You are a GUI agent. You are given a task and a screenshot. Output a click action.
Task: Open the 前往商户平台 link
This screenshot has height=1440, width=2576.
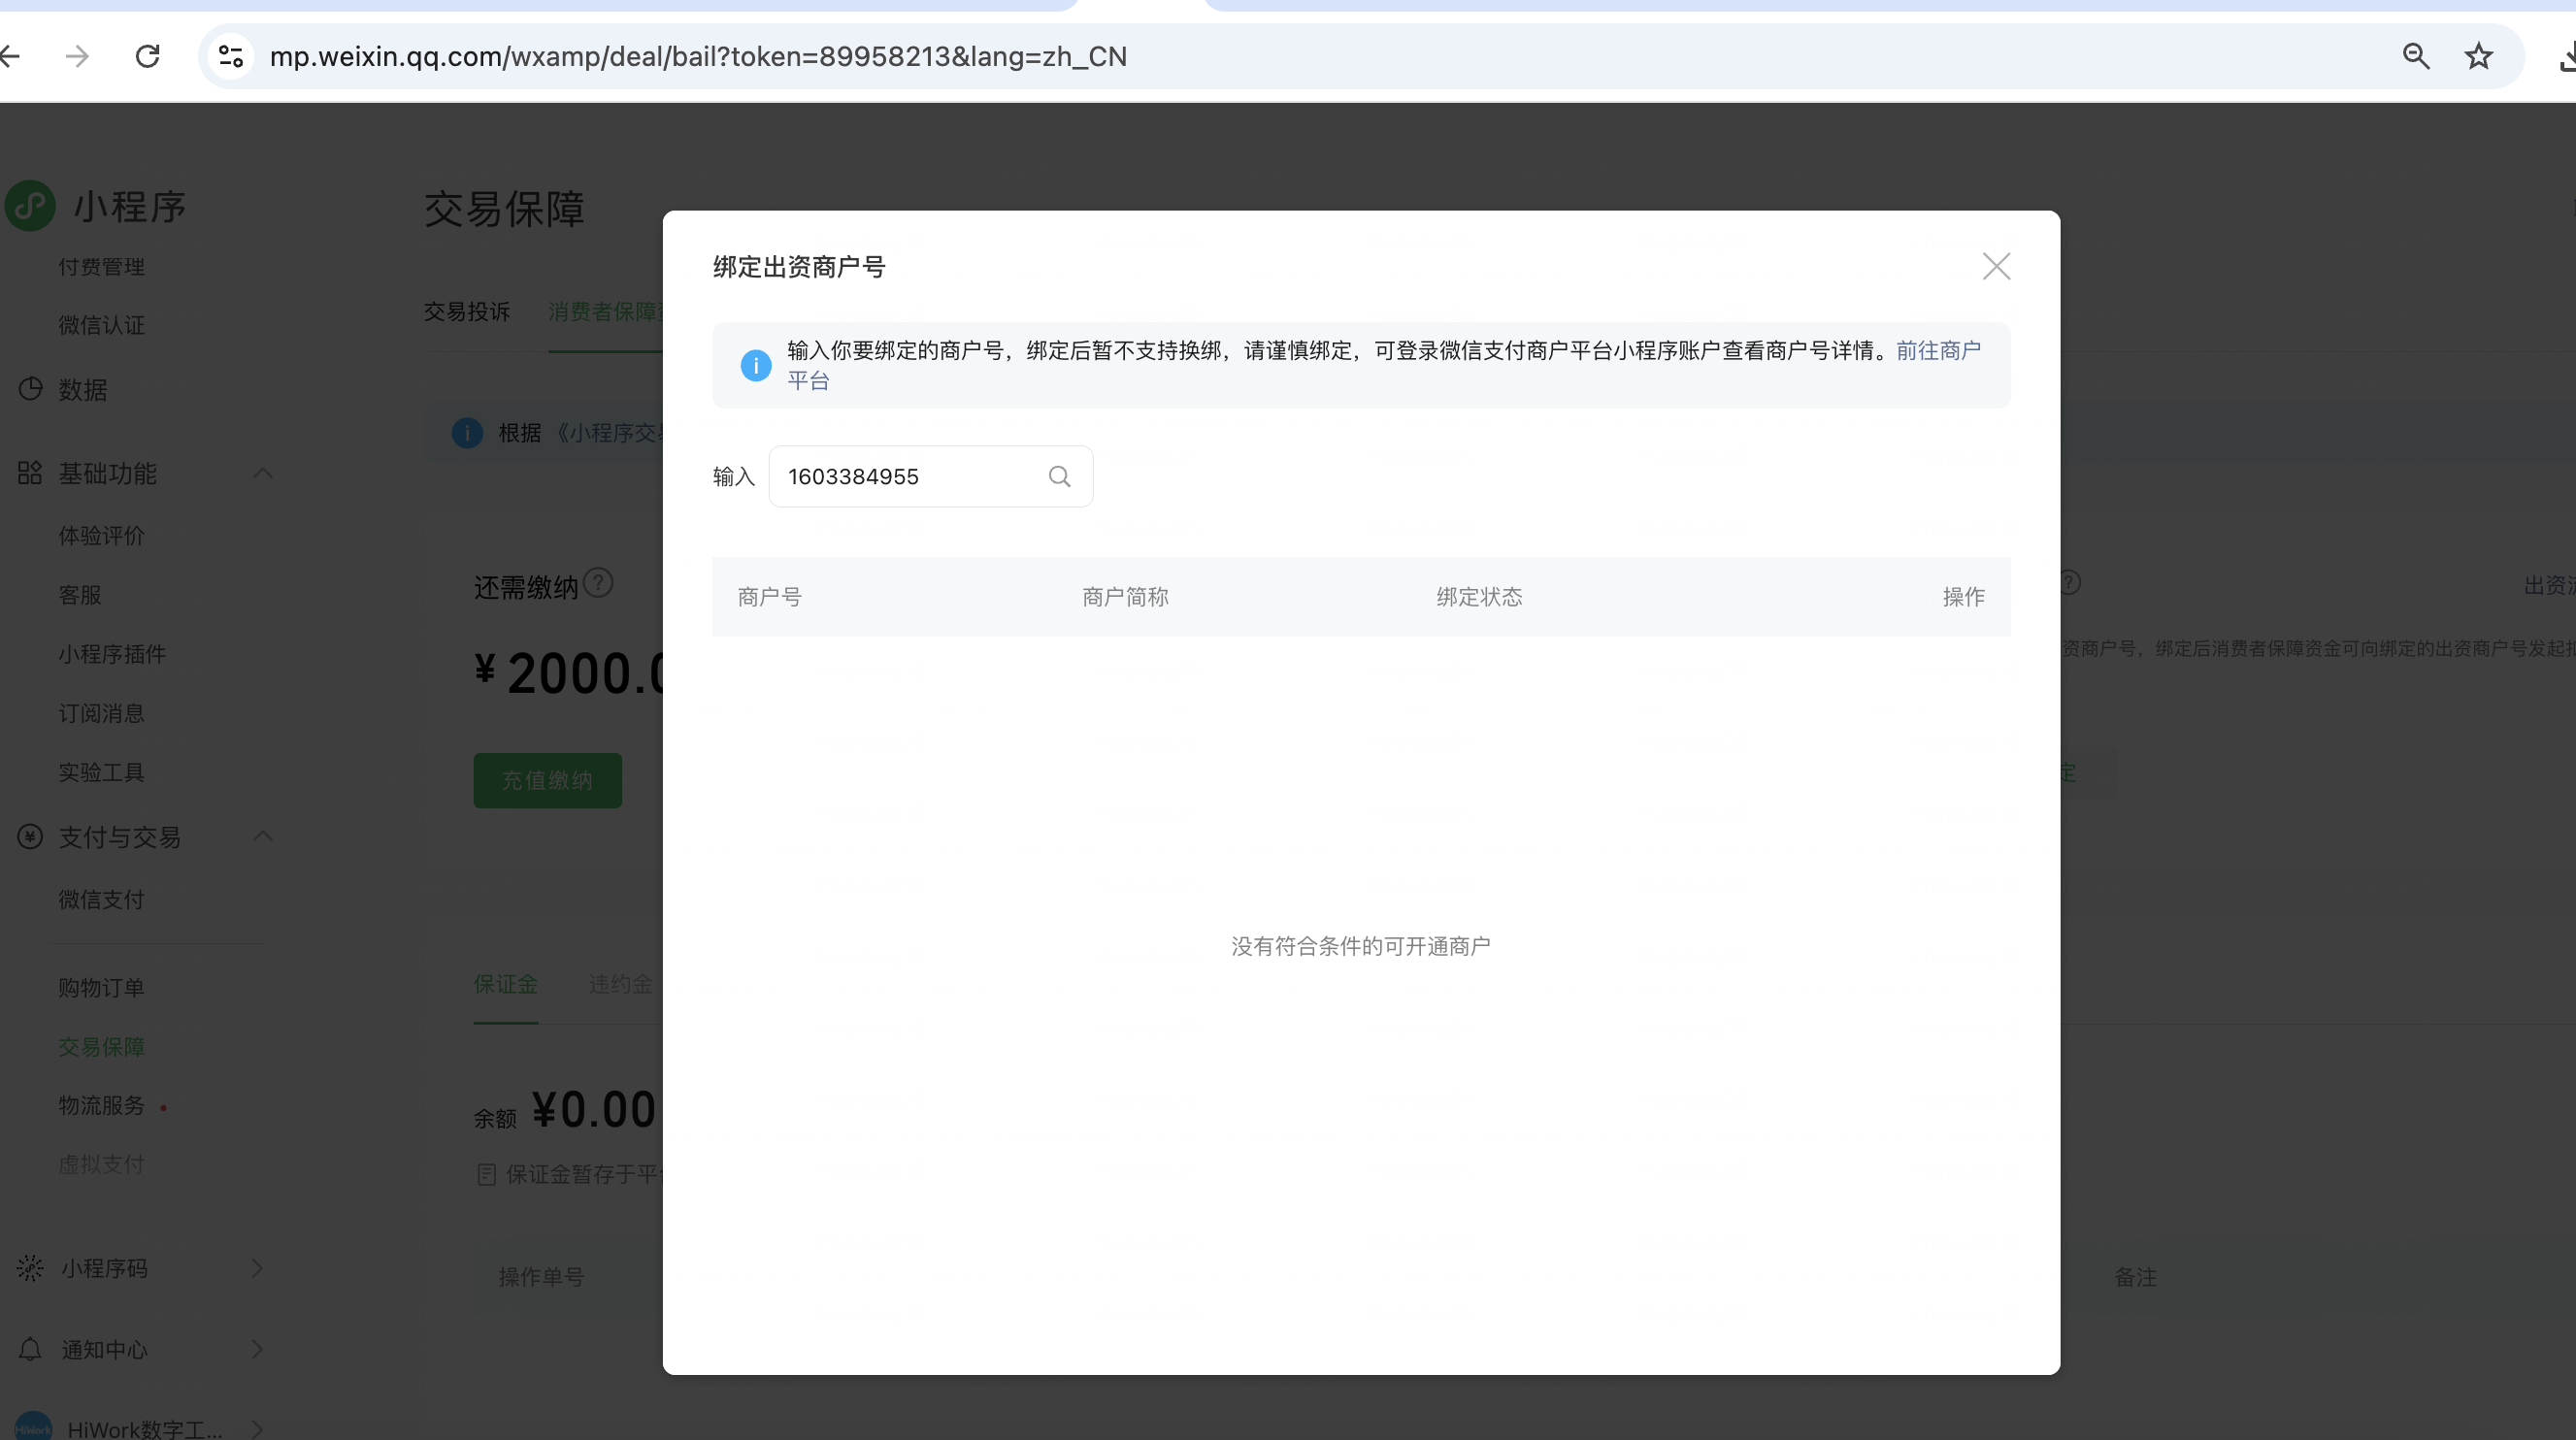(1937, 351)
